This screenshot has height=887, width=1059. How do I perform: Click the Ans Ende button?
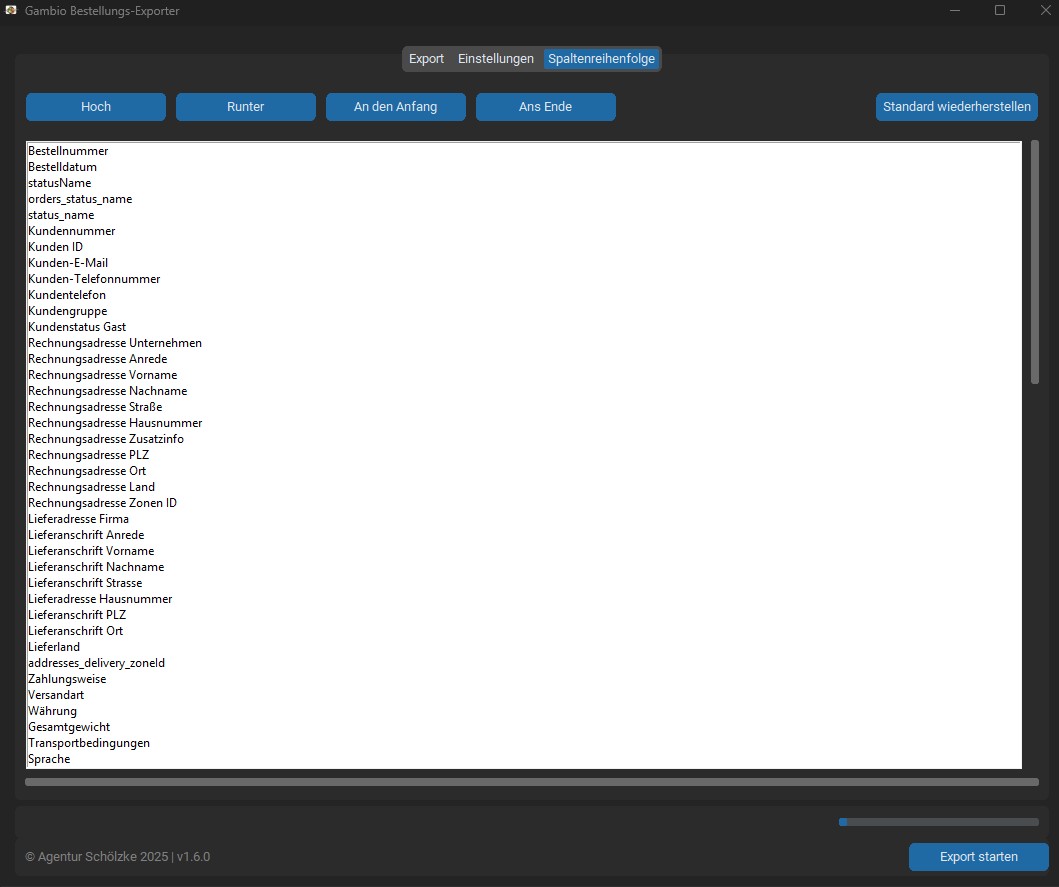546,107
